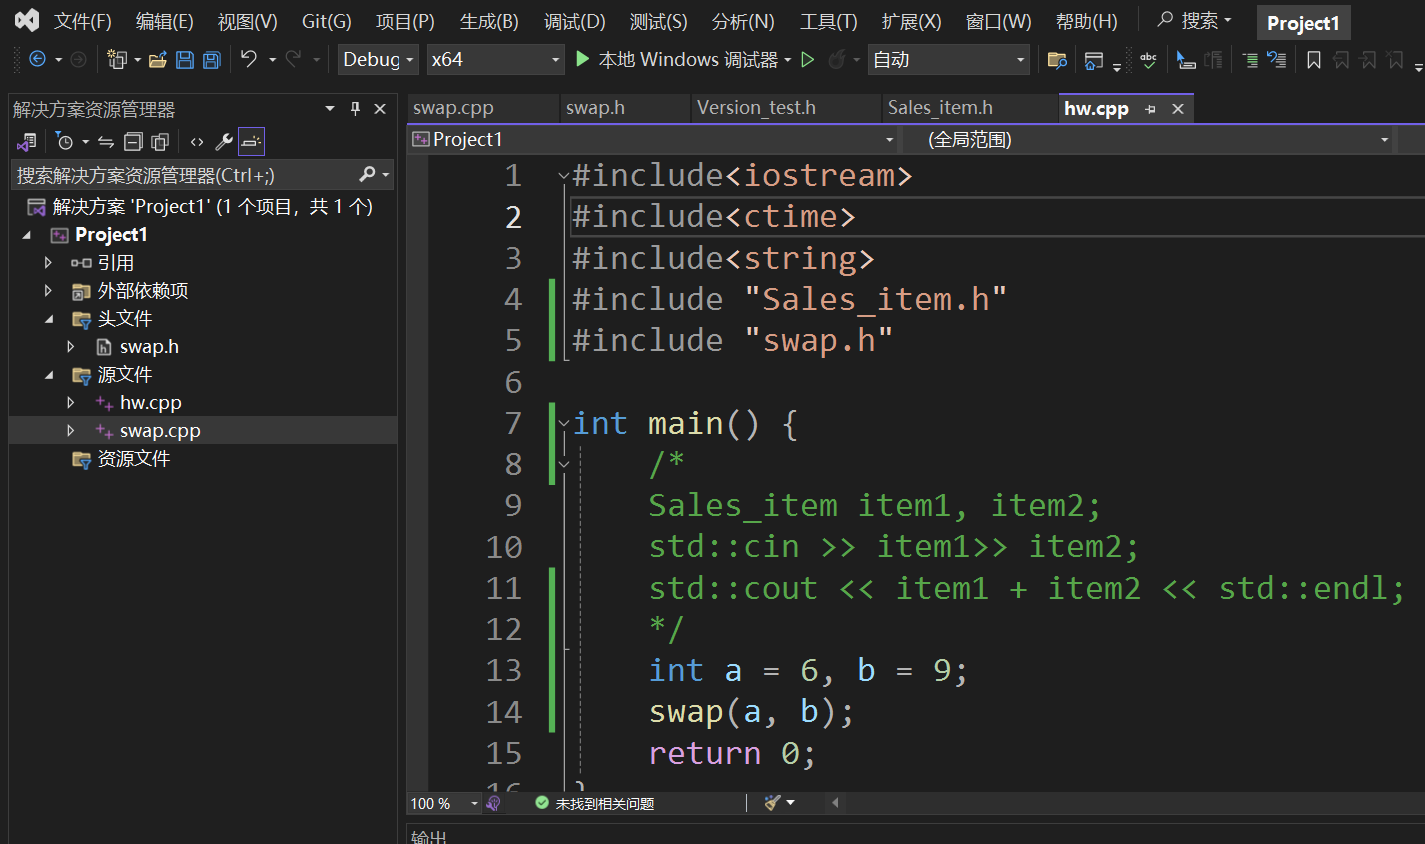The image size is (1425, 844).
Task: Open the 编辑(E) menu
Action: click(x=165, y=21)
